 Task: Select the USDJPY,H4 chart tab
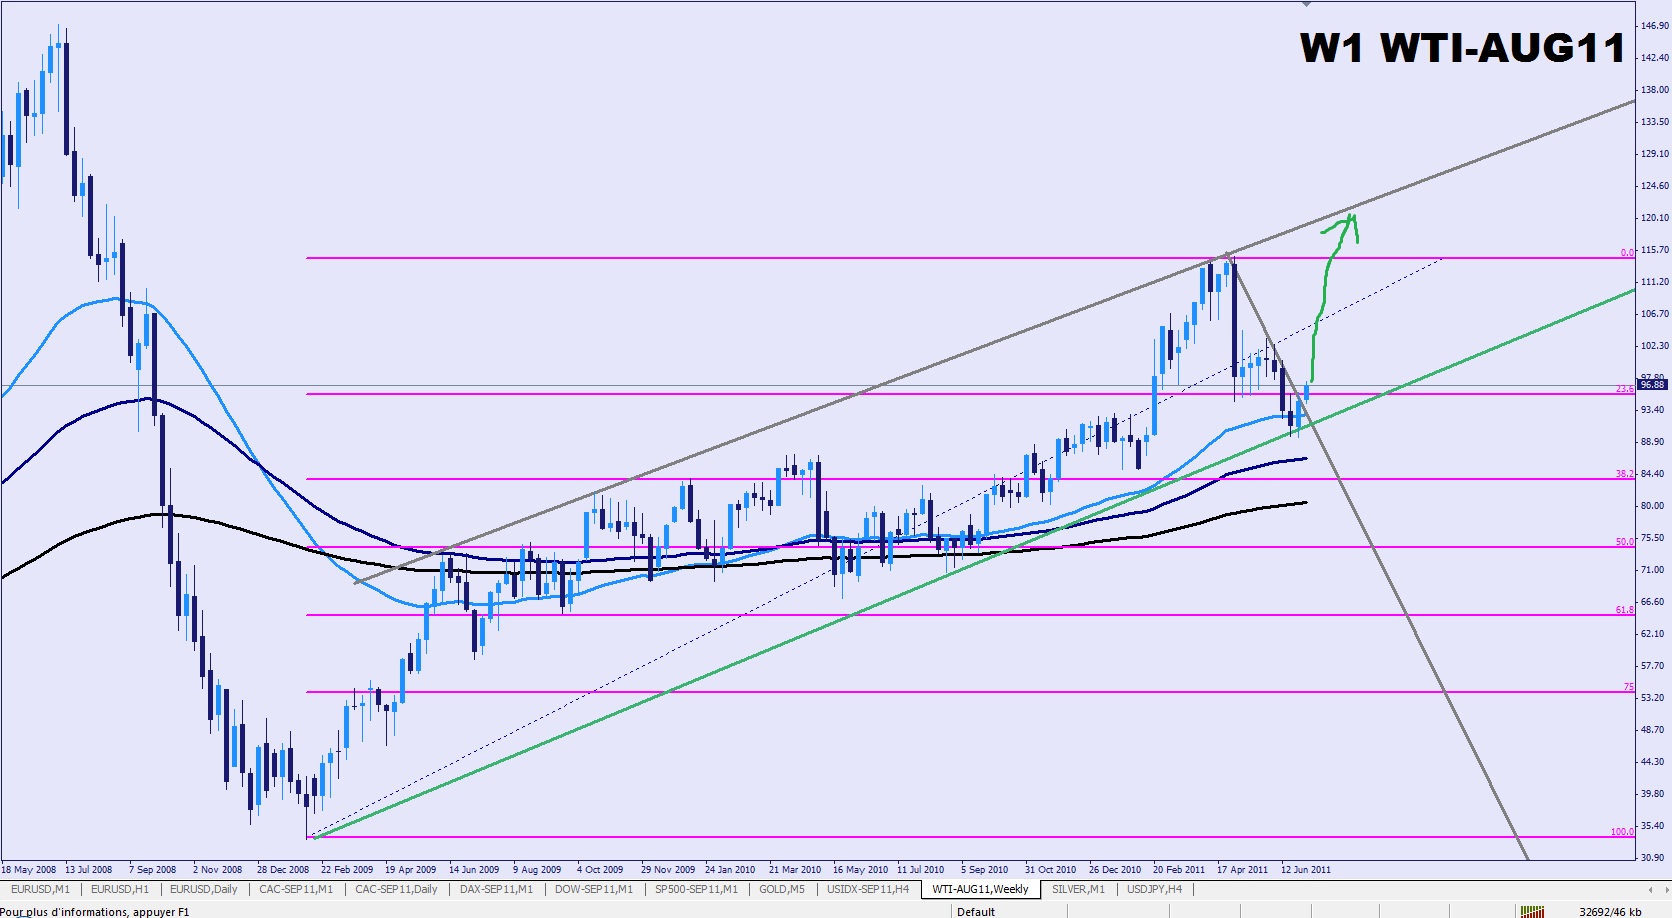click(x=1154, y=889)
